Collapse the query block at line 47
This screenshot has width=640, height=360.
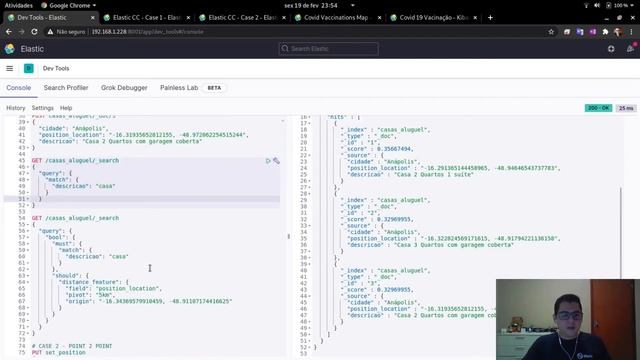tap(28, 173)
